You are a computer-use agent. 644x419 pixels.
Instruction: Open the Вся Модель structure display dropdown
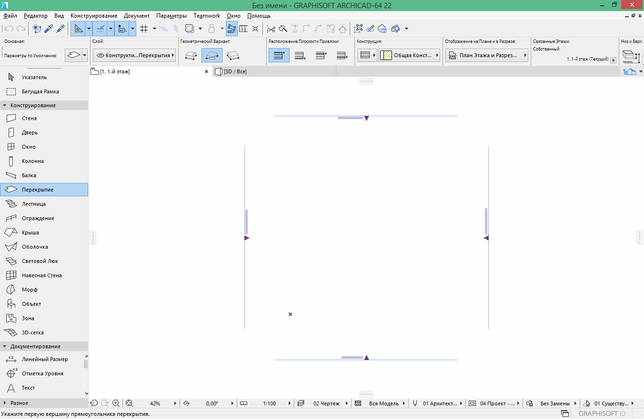coord(384,403)
